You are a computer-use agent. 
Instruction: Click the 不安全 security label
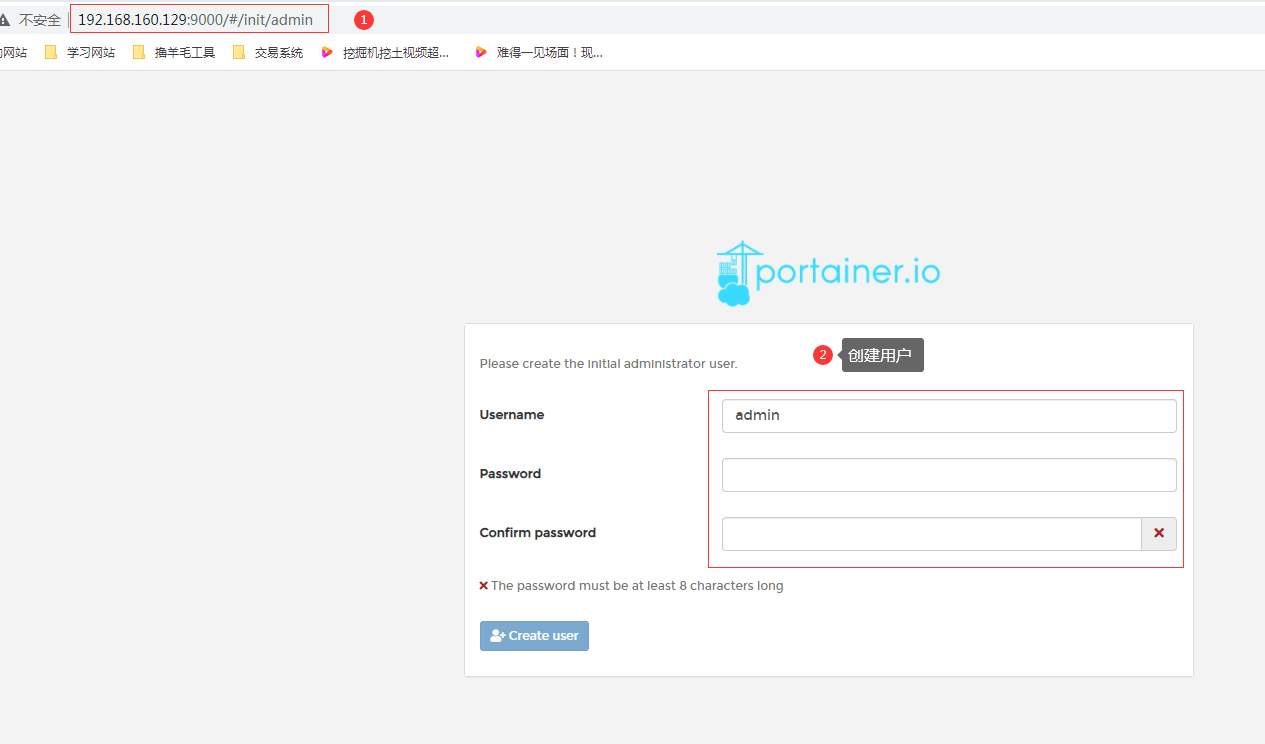(x=40, y=20)
